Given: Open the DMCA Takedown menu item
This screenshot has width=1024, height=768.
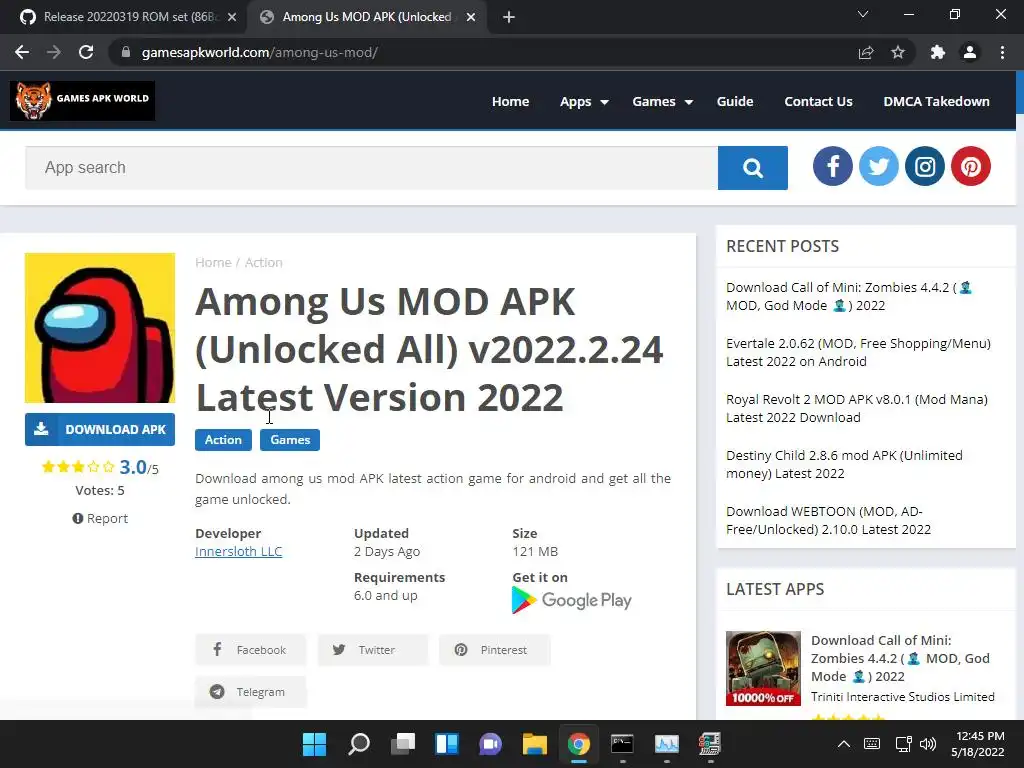Looking at the screenshot, I should pyautogui.click(x=936, y=101).
